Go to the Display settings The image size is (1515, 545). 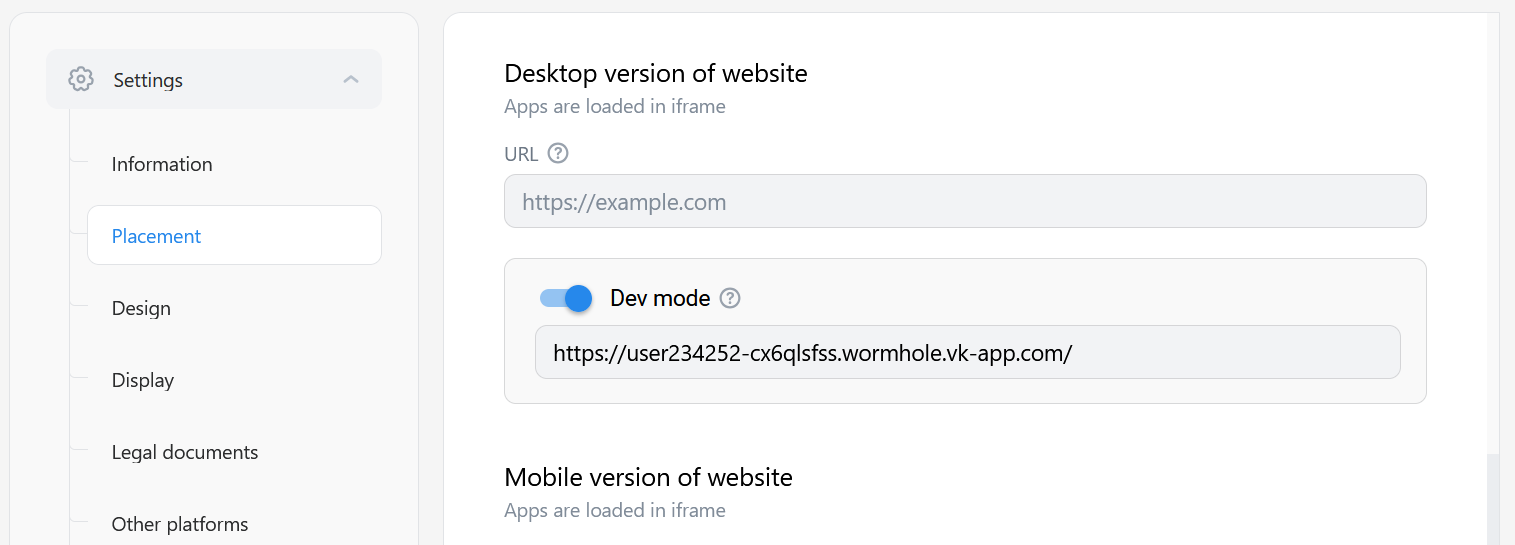tap(143, 380)
